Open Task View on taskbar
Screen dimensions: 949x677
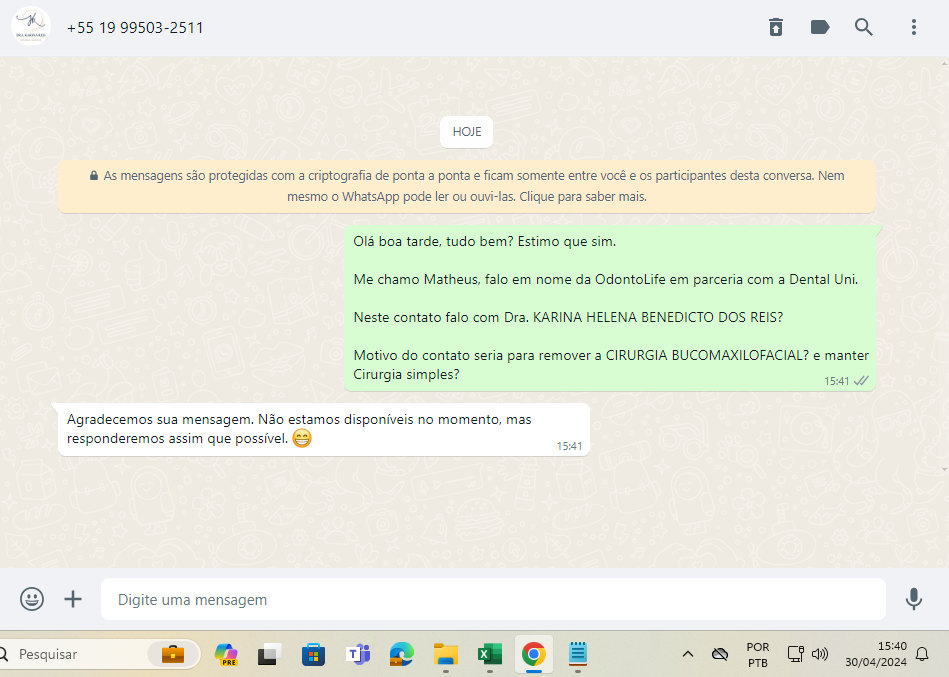click(269, 654)
